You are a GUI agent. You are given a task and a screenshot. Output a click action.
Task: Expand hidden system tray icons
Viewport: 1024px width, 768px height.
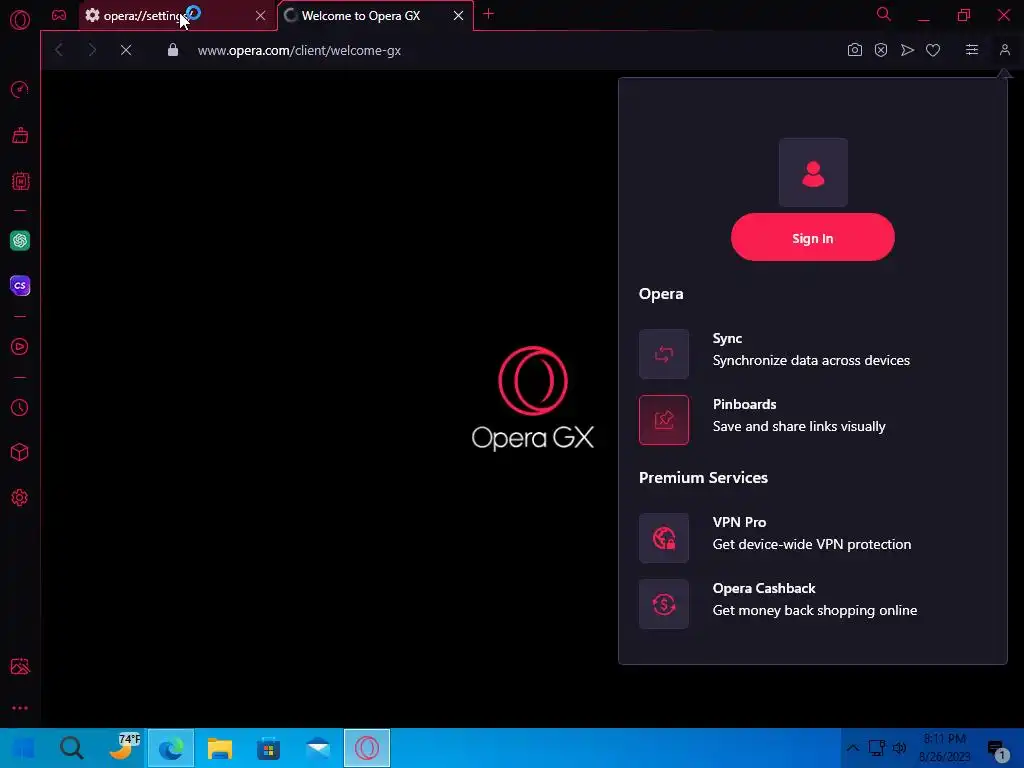coord(852,748)
